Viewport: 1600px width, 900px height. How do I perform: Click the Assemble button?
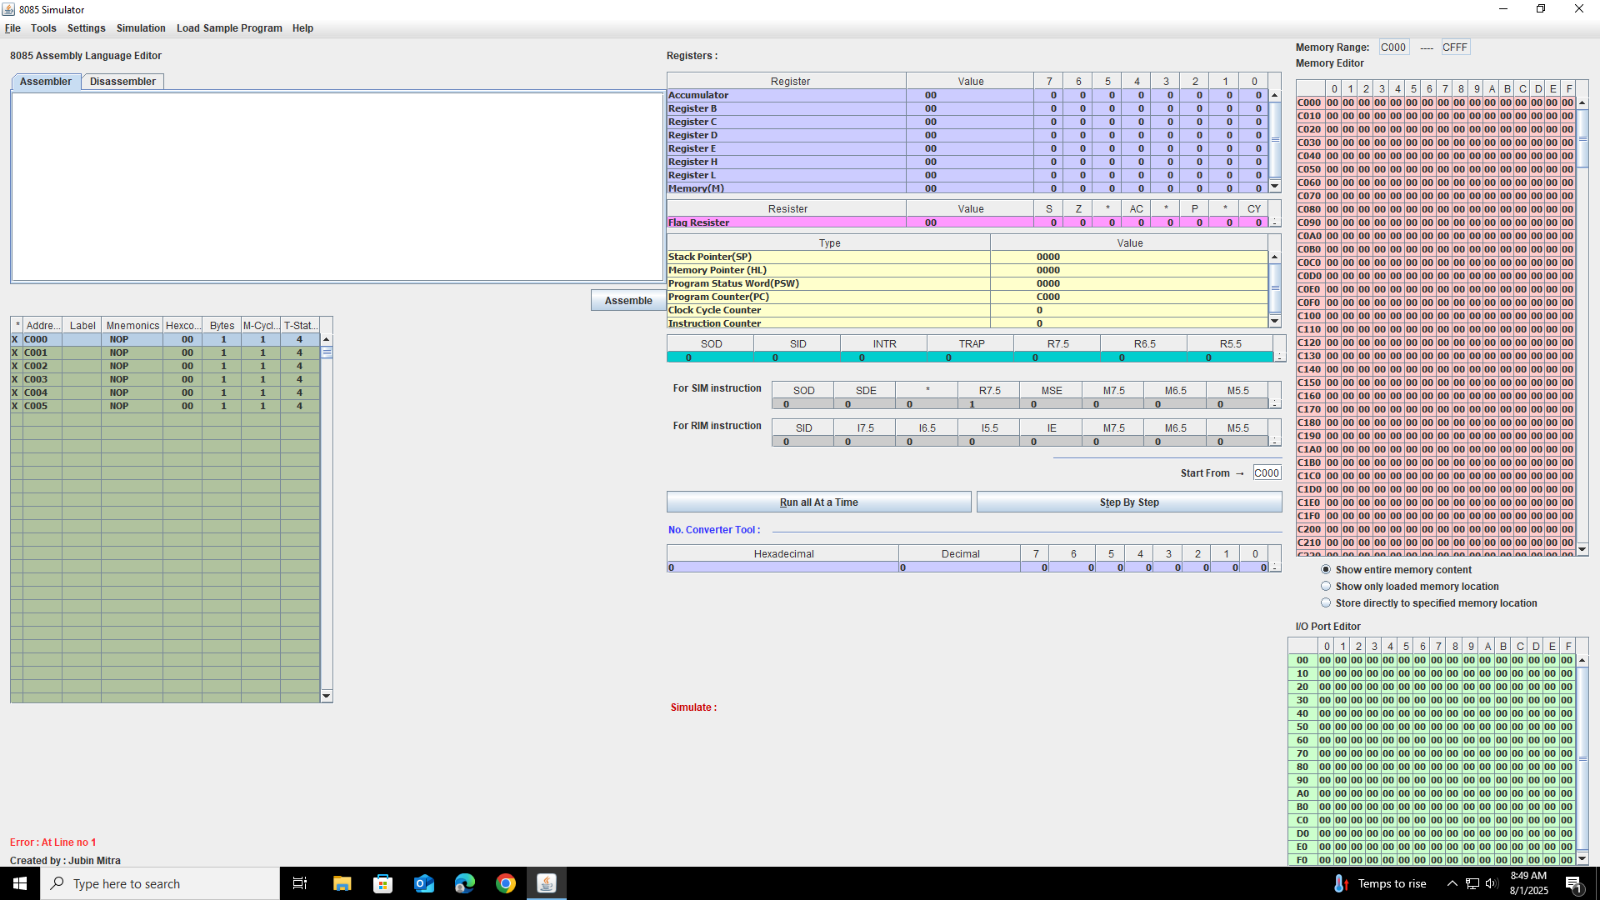[628, 300]
